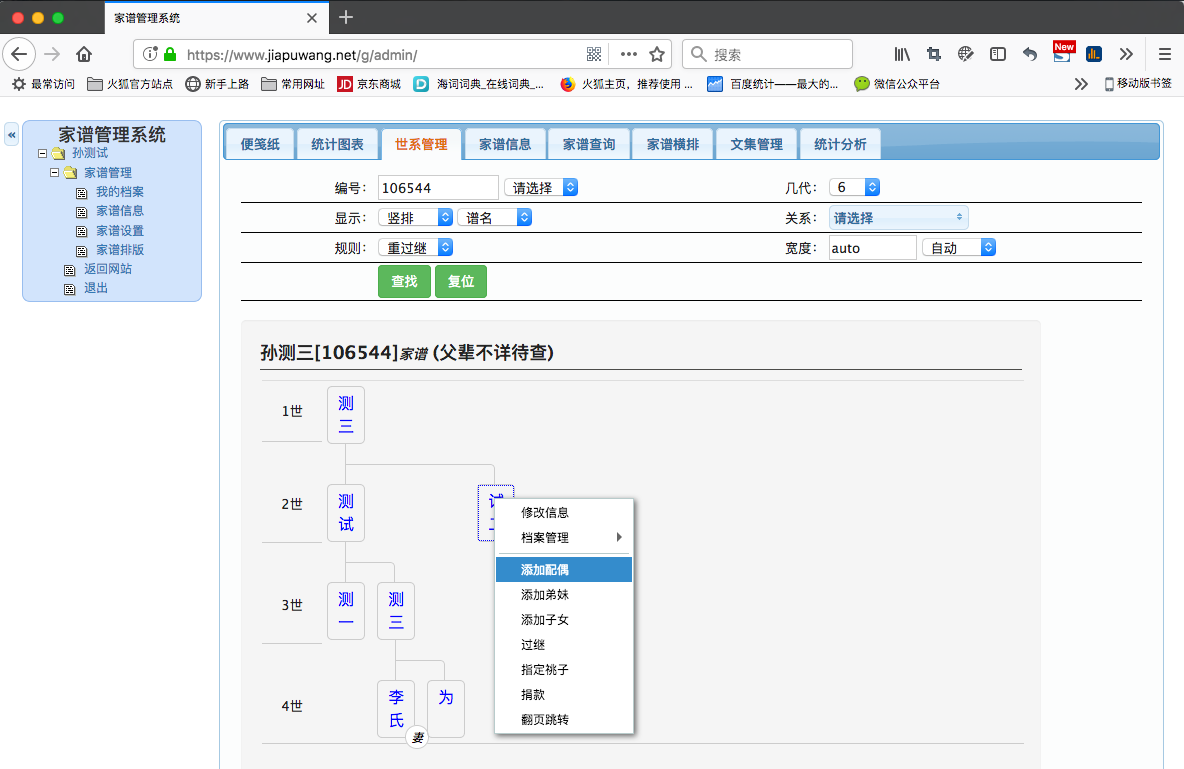This screenshot has height=769, width=1184.
Task: Click the green 查找 button
Action: (x=404, y=282)
